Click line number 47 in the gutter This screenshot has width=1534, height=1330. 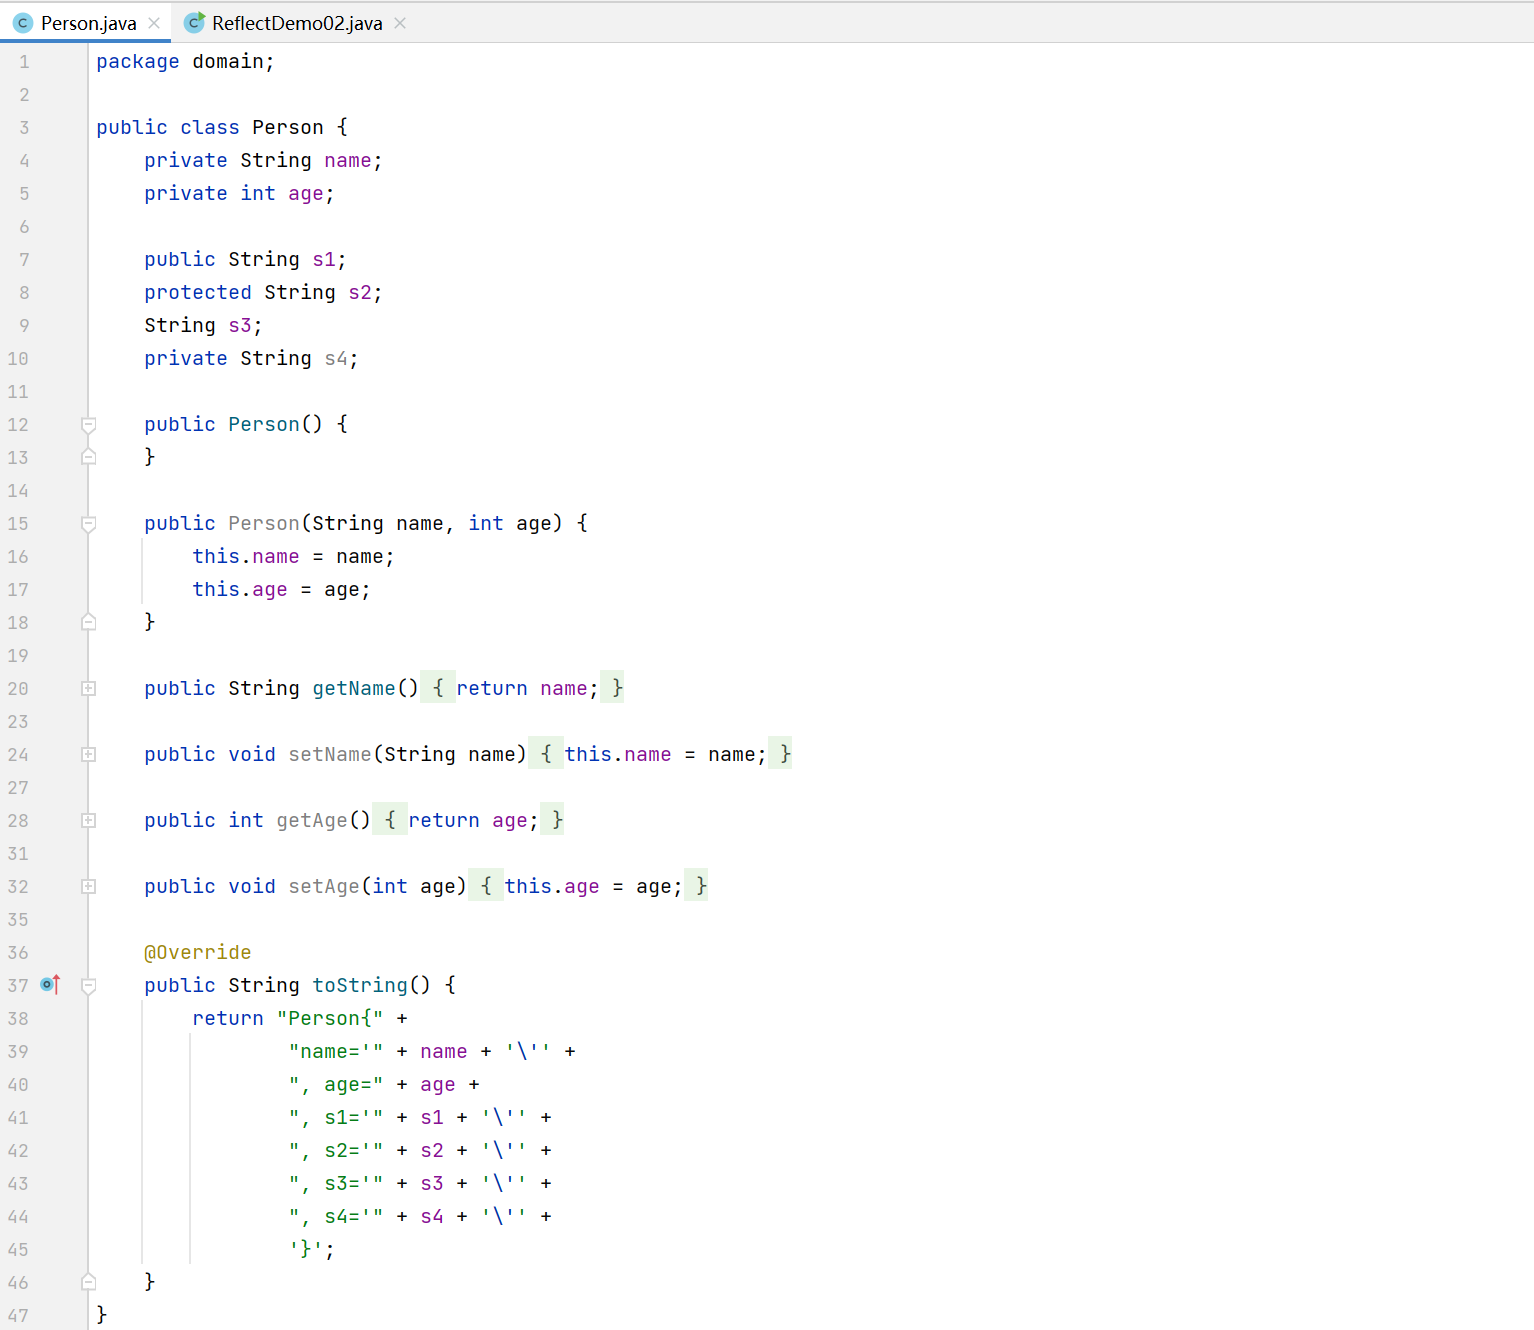(x=18, y=1315)
